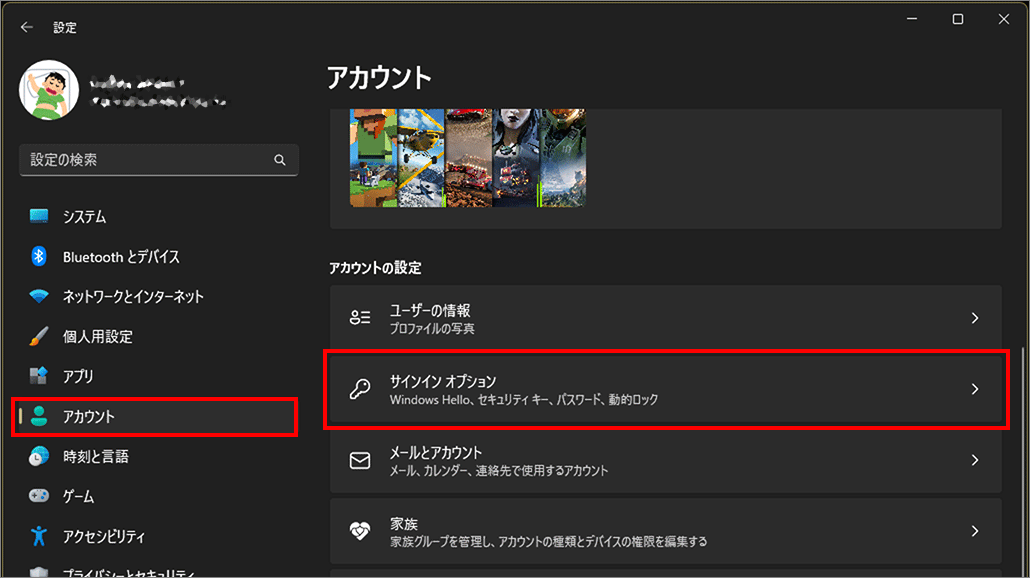This screenshot has height=578, width=1030.
Task: Click the user info person-lines icon
Action: click(x=360, y=318)
